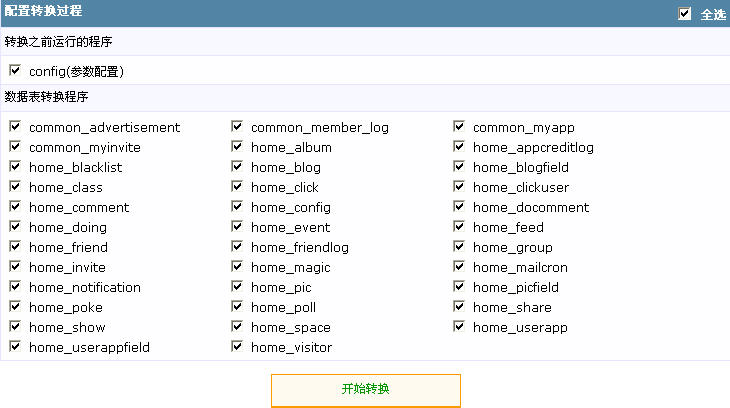Toggle the 全选 select-all checkbox
The image size is (730, 408).
click(685, 14)
